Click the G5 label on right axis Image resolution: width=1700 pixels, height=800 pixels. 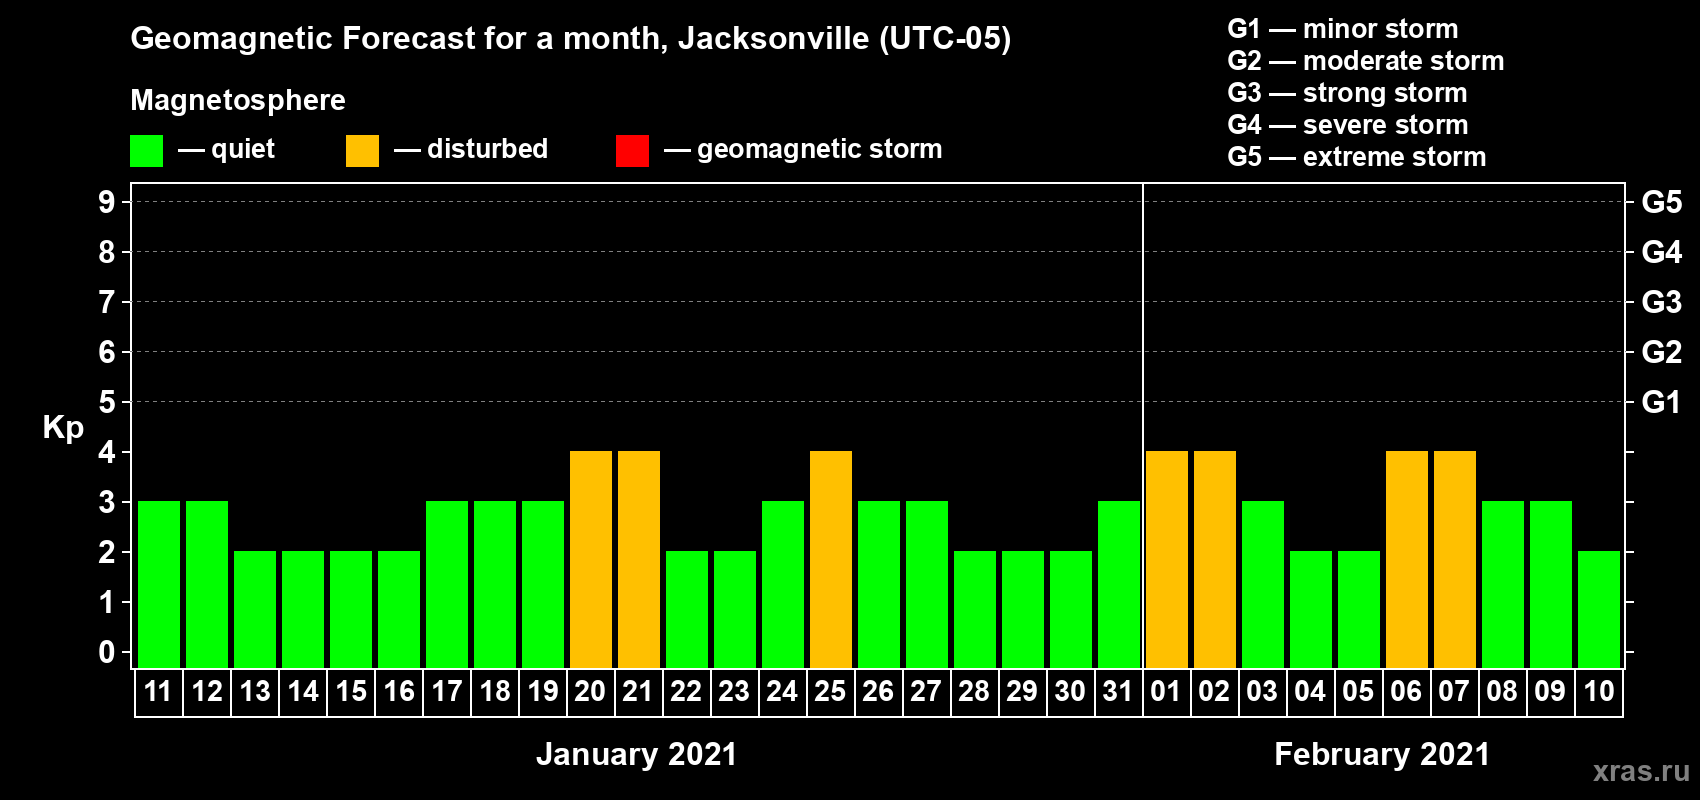click(x=1662, y=202)
